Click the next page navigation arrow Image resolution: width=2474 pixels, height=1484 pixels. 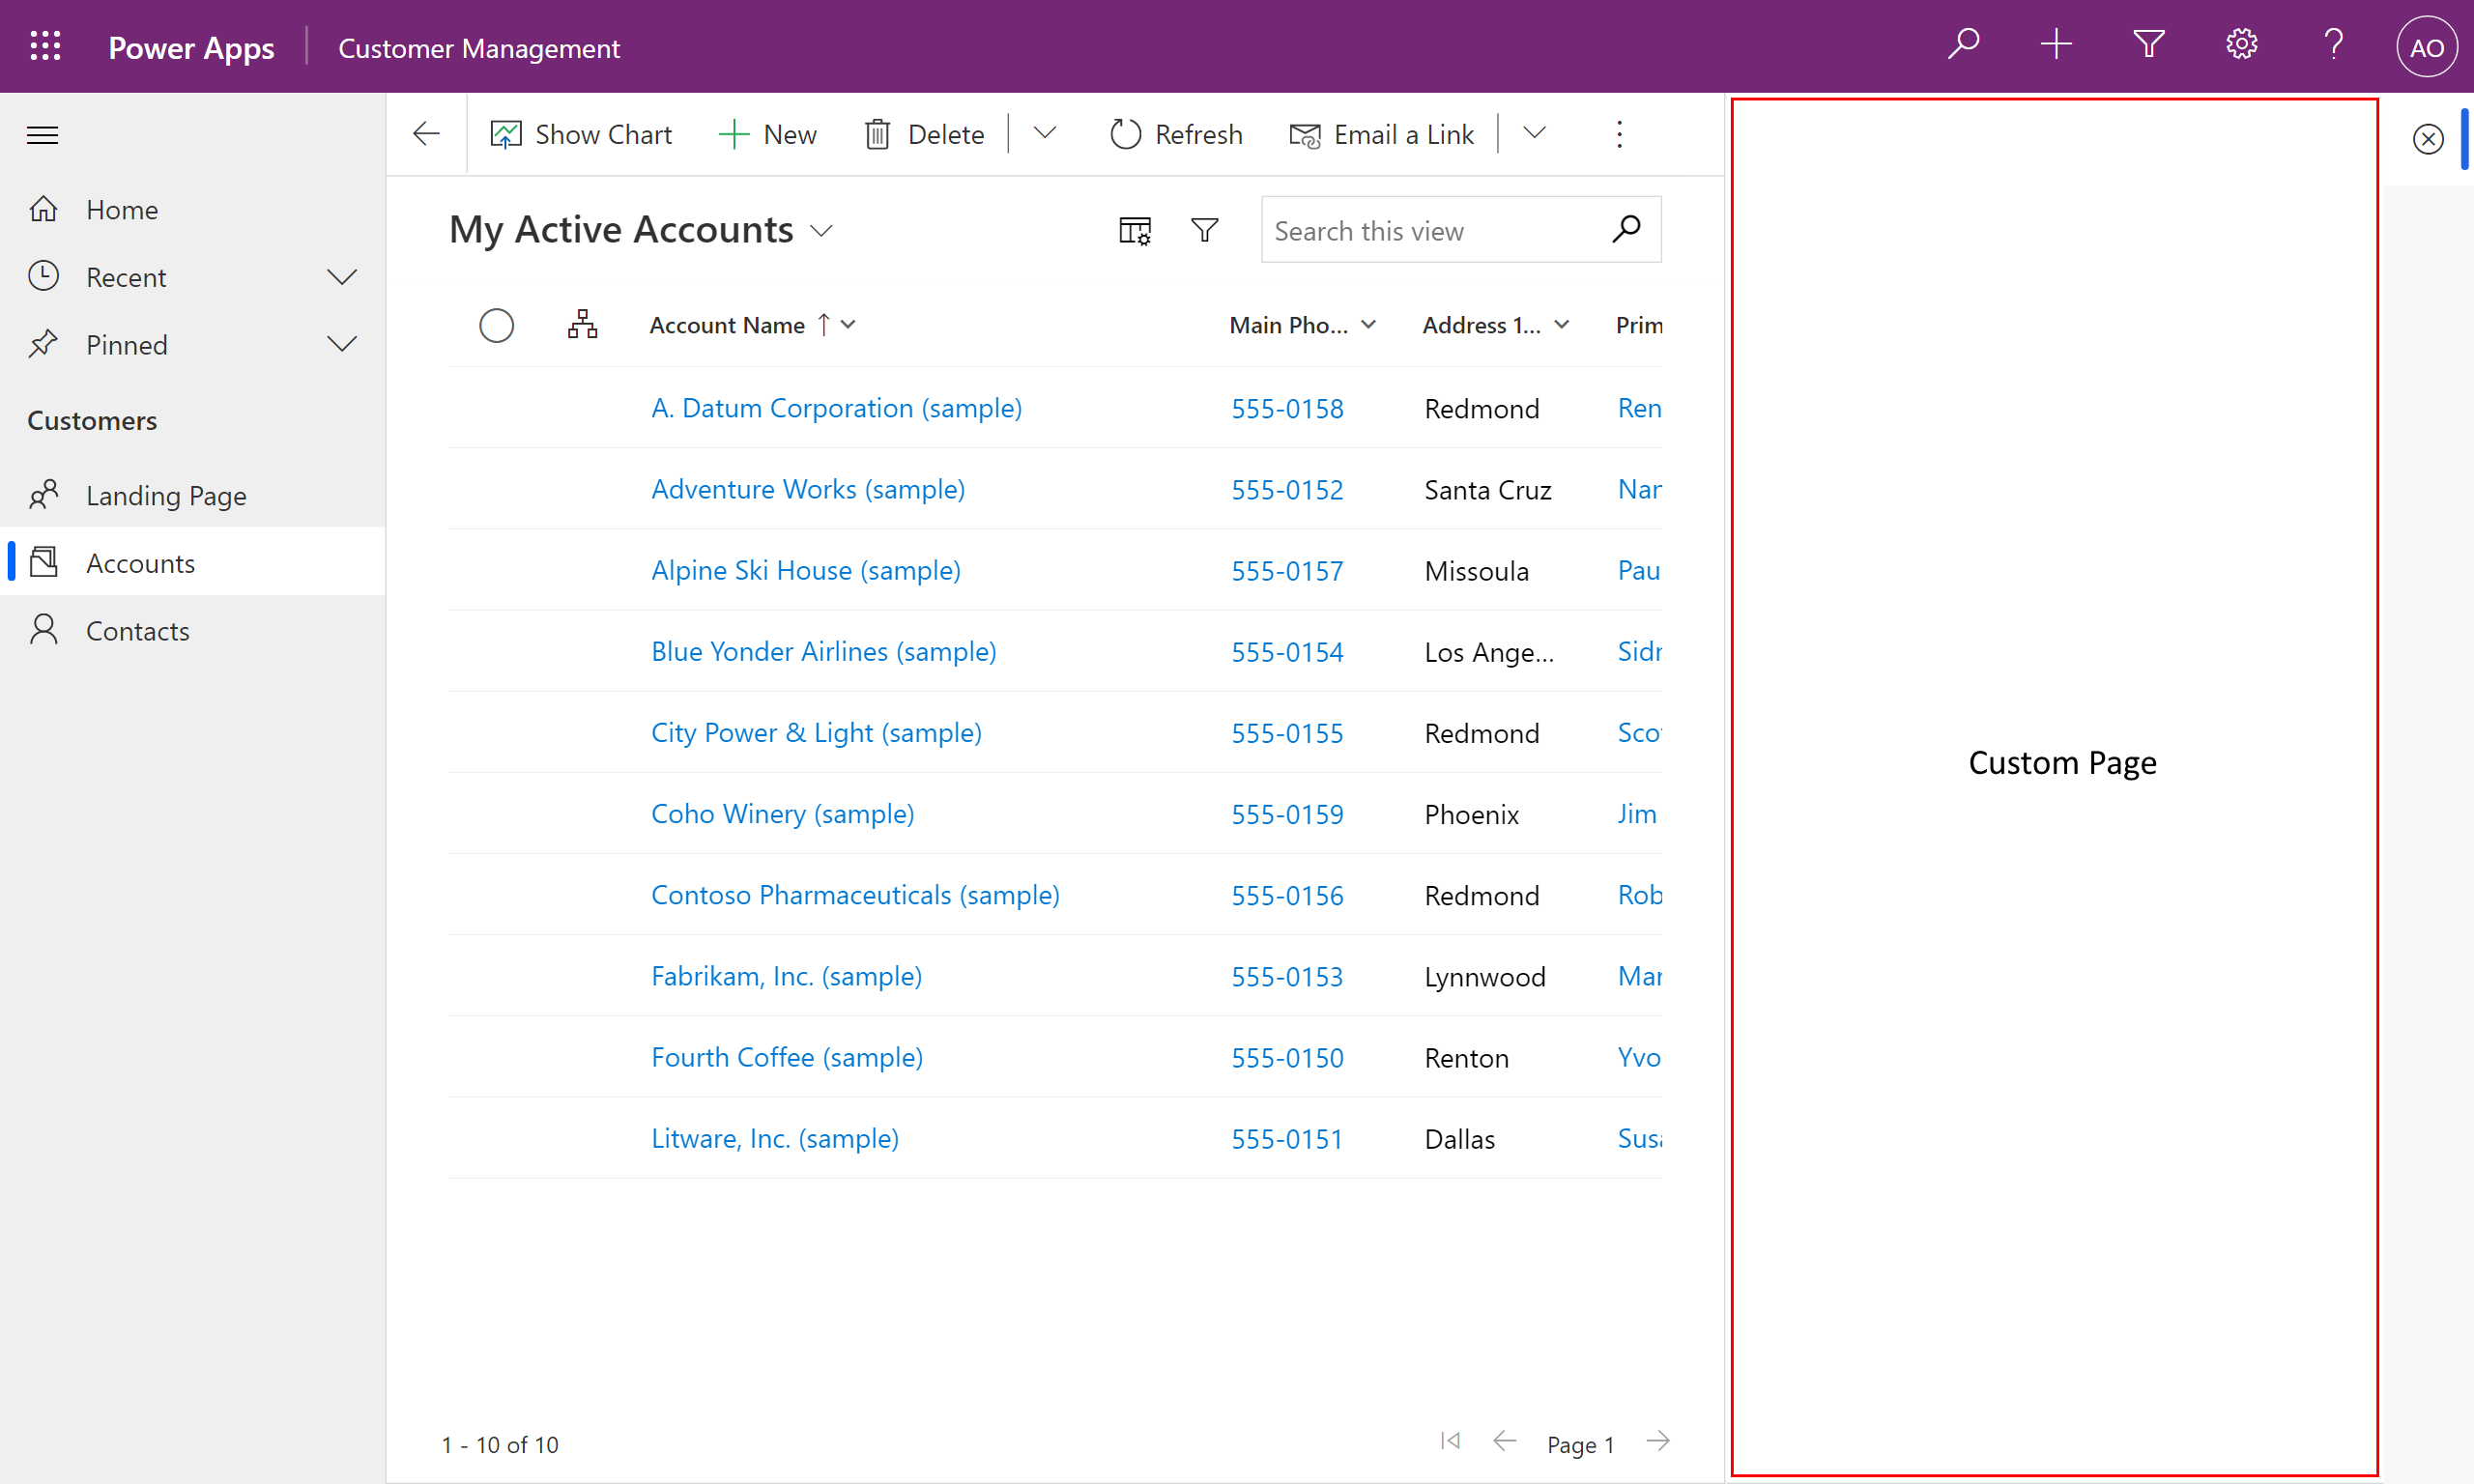click(1659, 1440)
